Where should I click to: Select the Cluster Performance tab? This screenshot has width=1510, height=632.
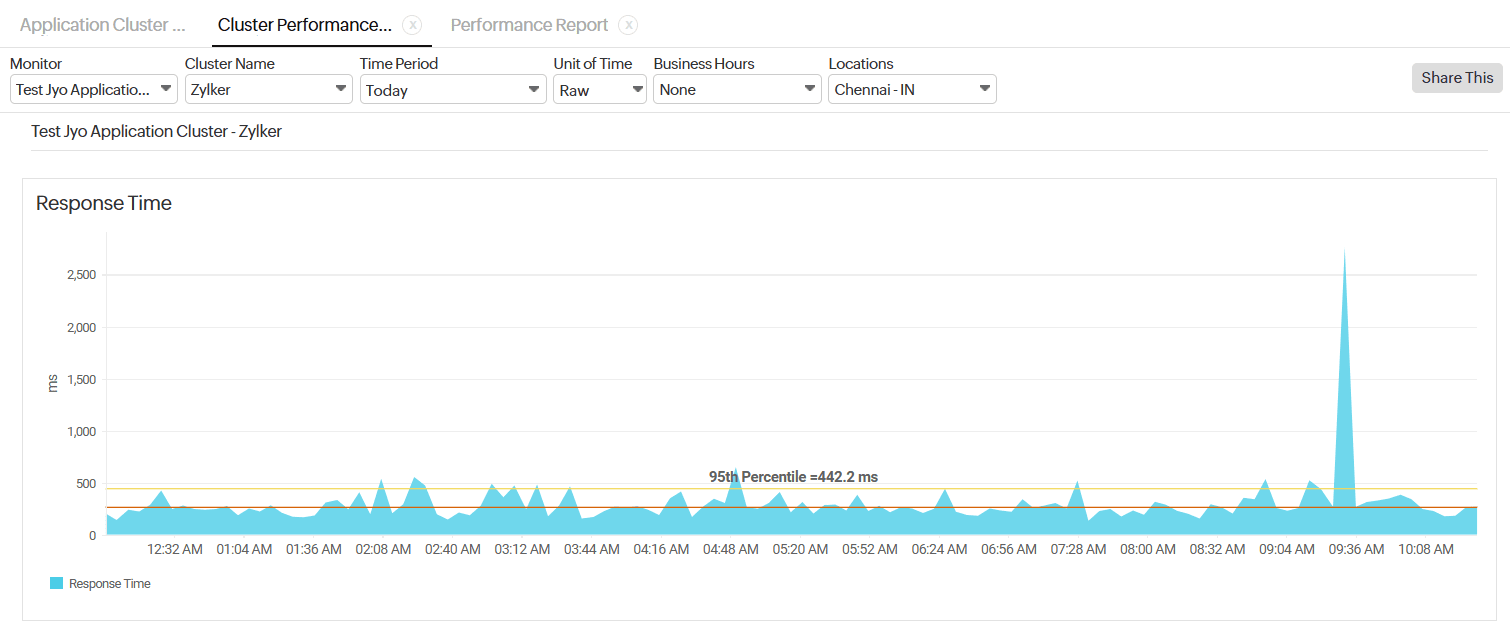305,25
